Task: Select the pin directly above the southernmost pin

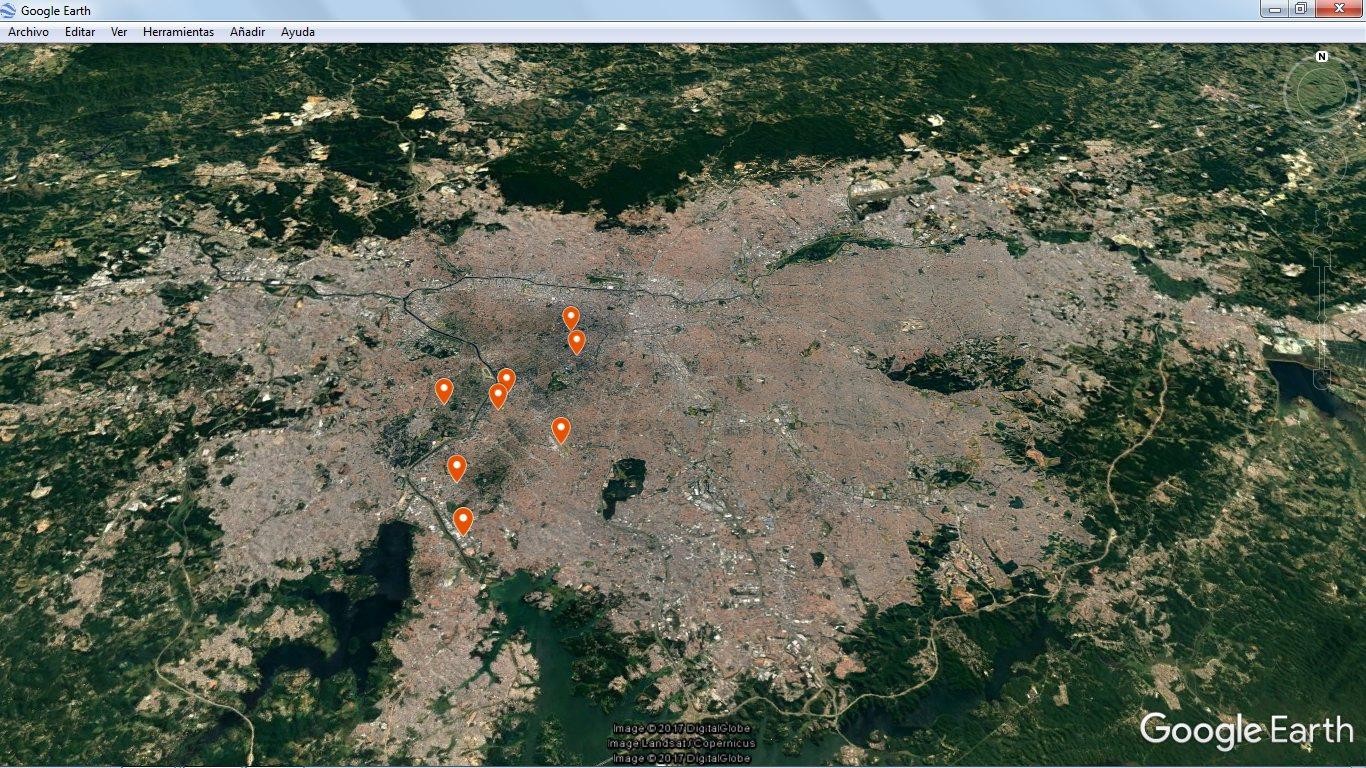Action: click(x=457, y=468)
